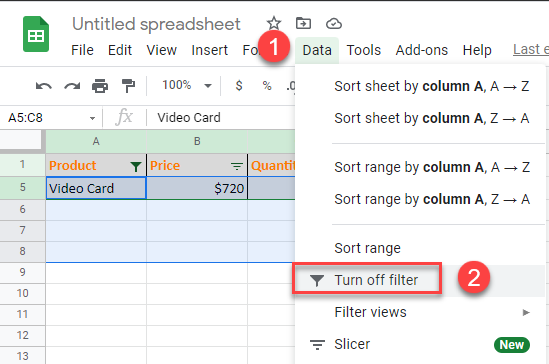Screen dimensions: 549x364
Task: Open the View menu
Action: [x=161, y=50]
